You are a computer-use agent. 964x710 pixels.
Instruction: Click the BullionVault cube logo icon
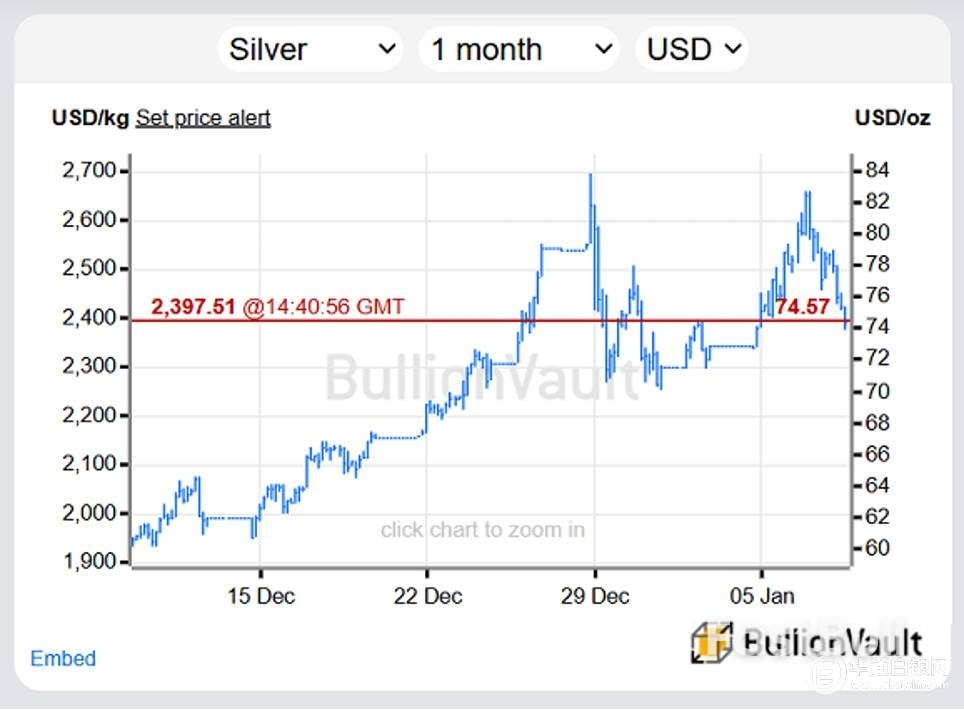coord(711,642)
